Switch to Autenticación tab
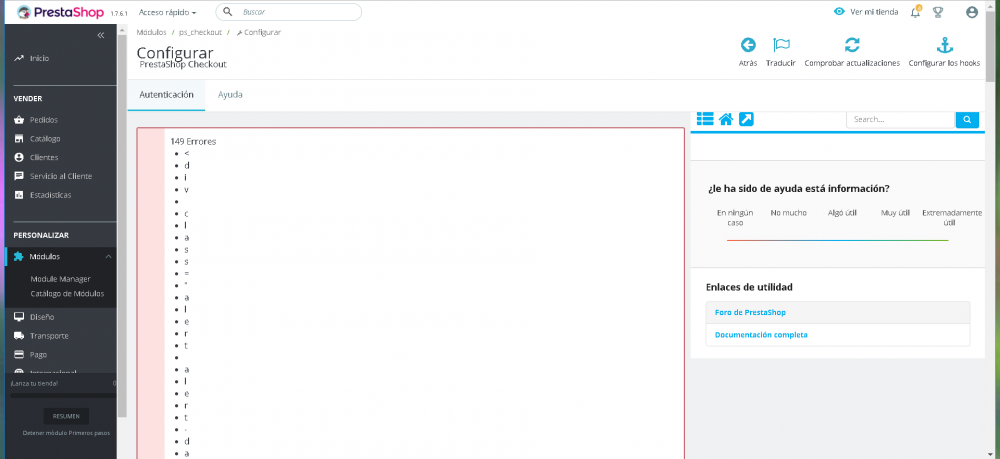The height and width of the screenshot is (459, 1000). click(x=166, y=95)
